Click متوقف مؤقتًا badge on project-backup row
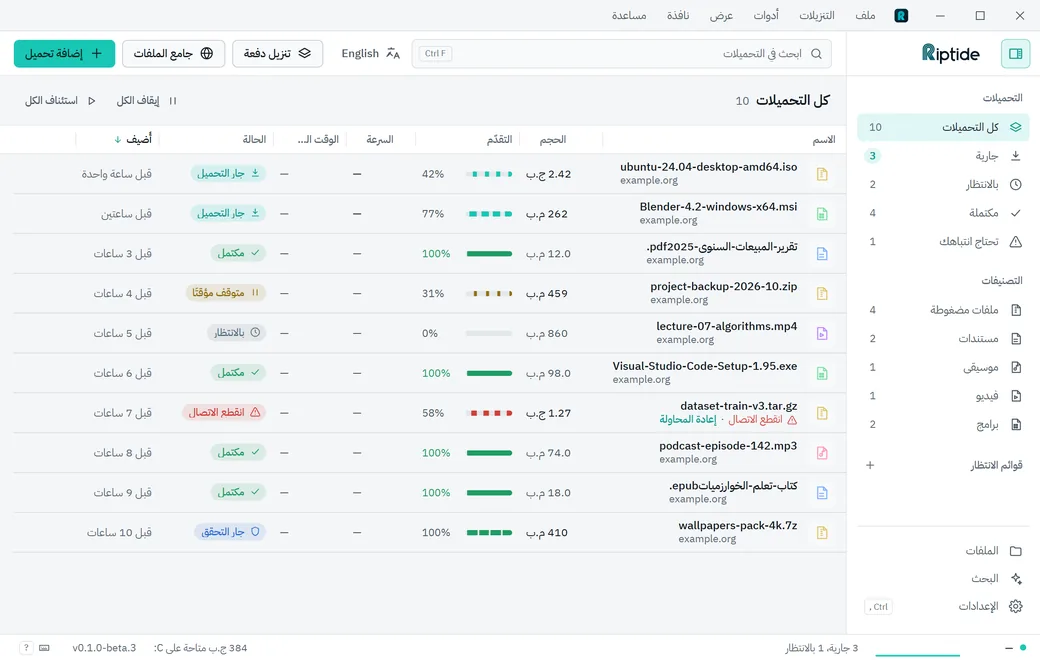Screen dimensions: 1040x660 coord(226,293)
